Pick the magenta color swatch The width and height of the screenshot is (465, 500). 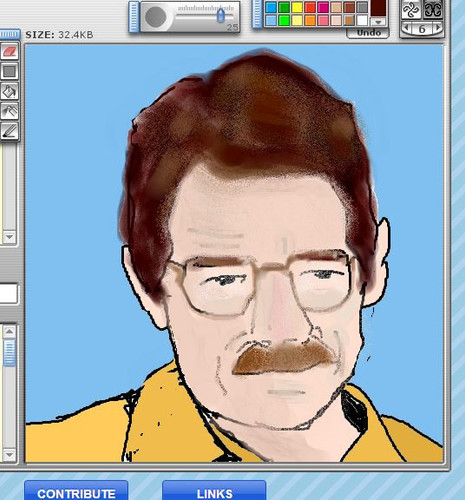point(323,8)
